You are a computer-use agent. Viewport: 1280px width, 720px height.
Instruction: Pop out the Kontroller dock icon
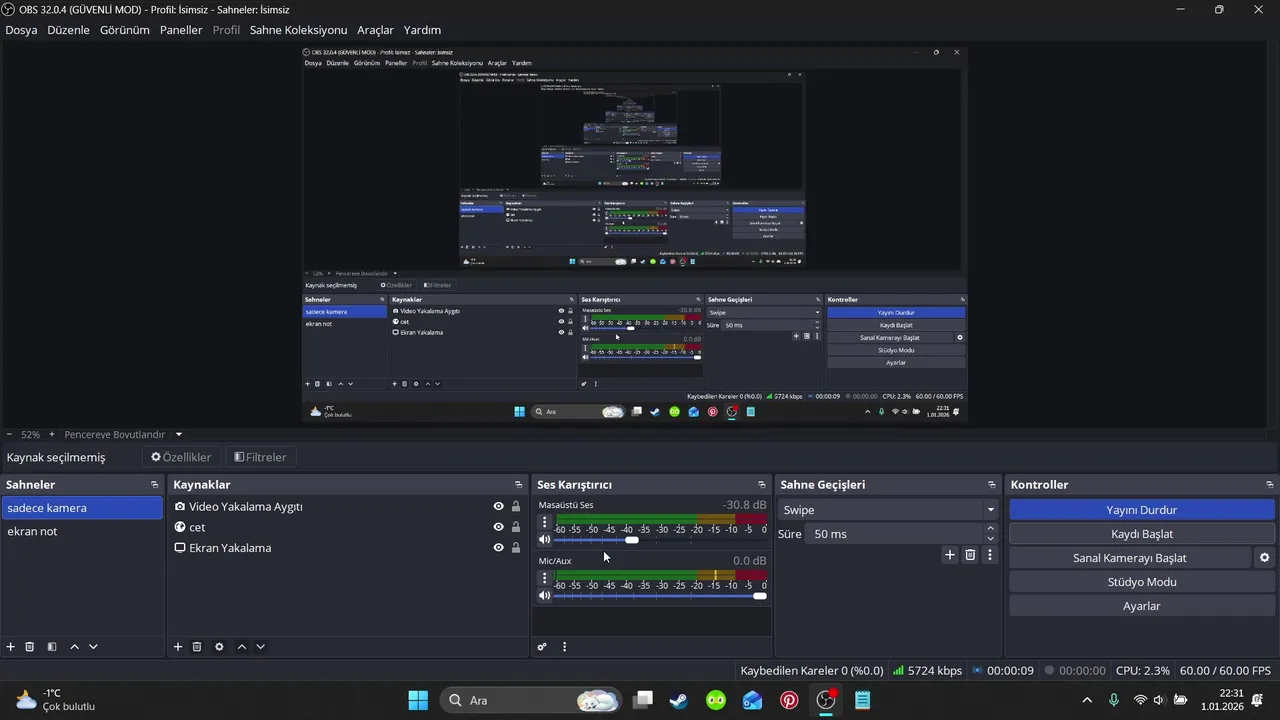point(1269,485)
